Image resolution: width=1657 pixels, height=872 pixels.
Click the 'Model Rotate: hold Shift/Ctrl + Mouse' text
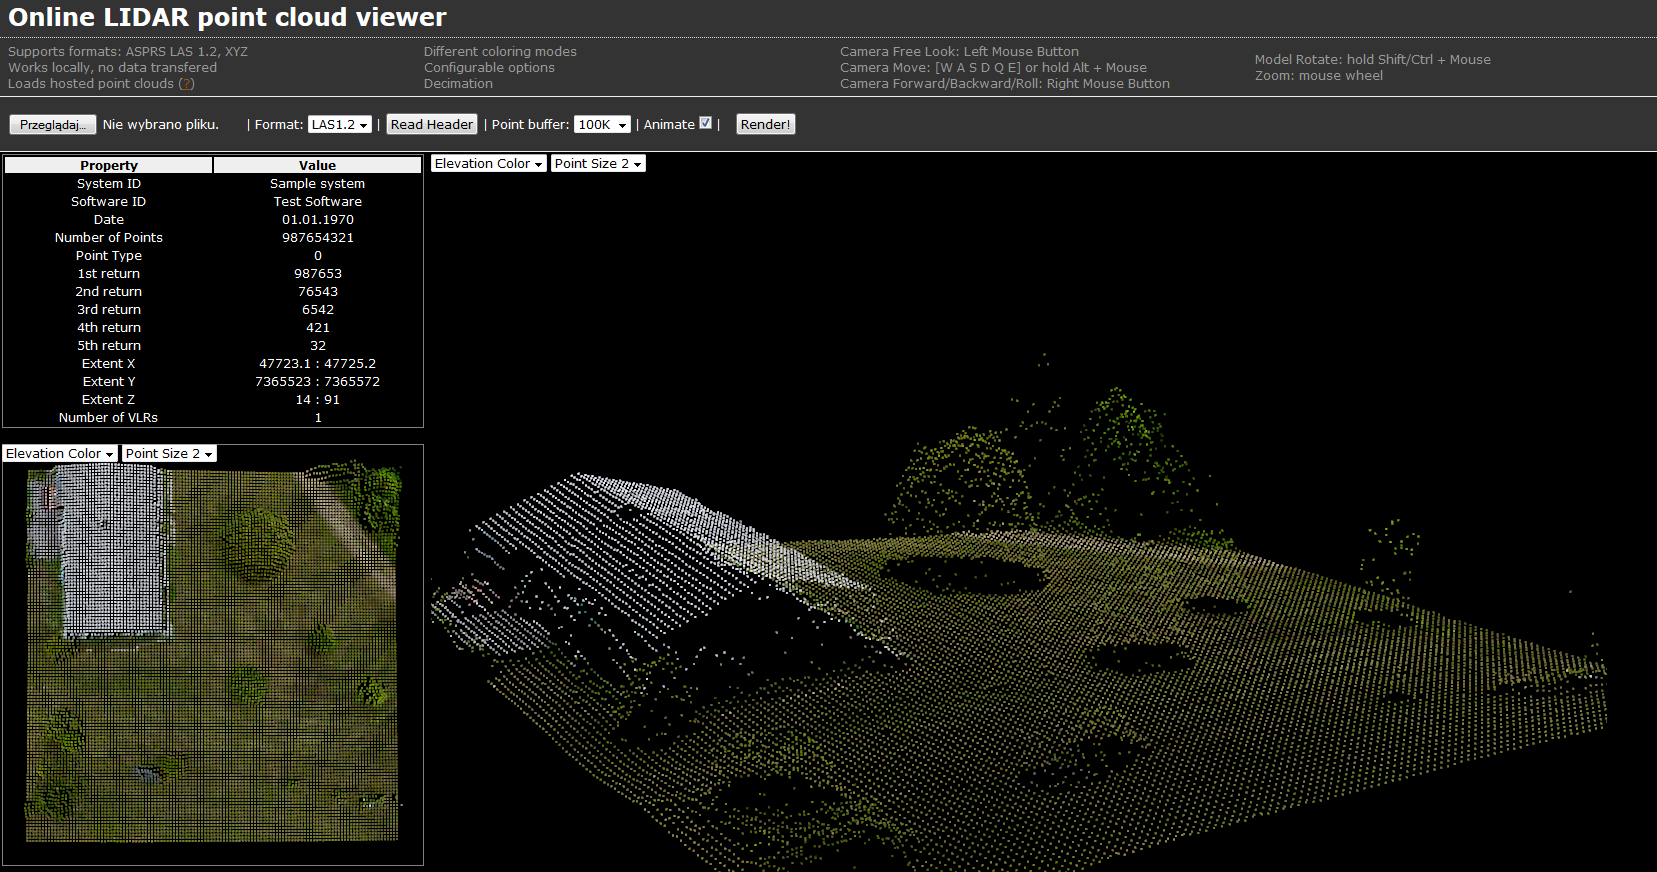[1372, 60]
